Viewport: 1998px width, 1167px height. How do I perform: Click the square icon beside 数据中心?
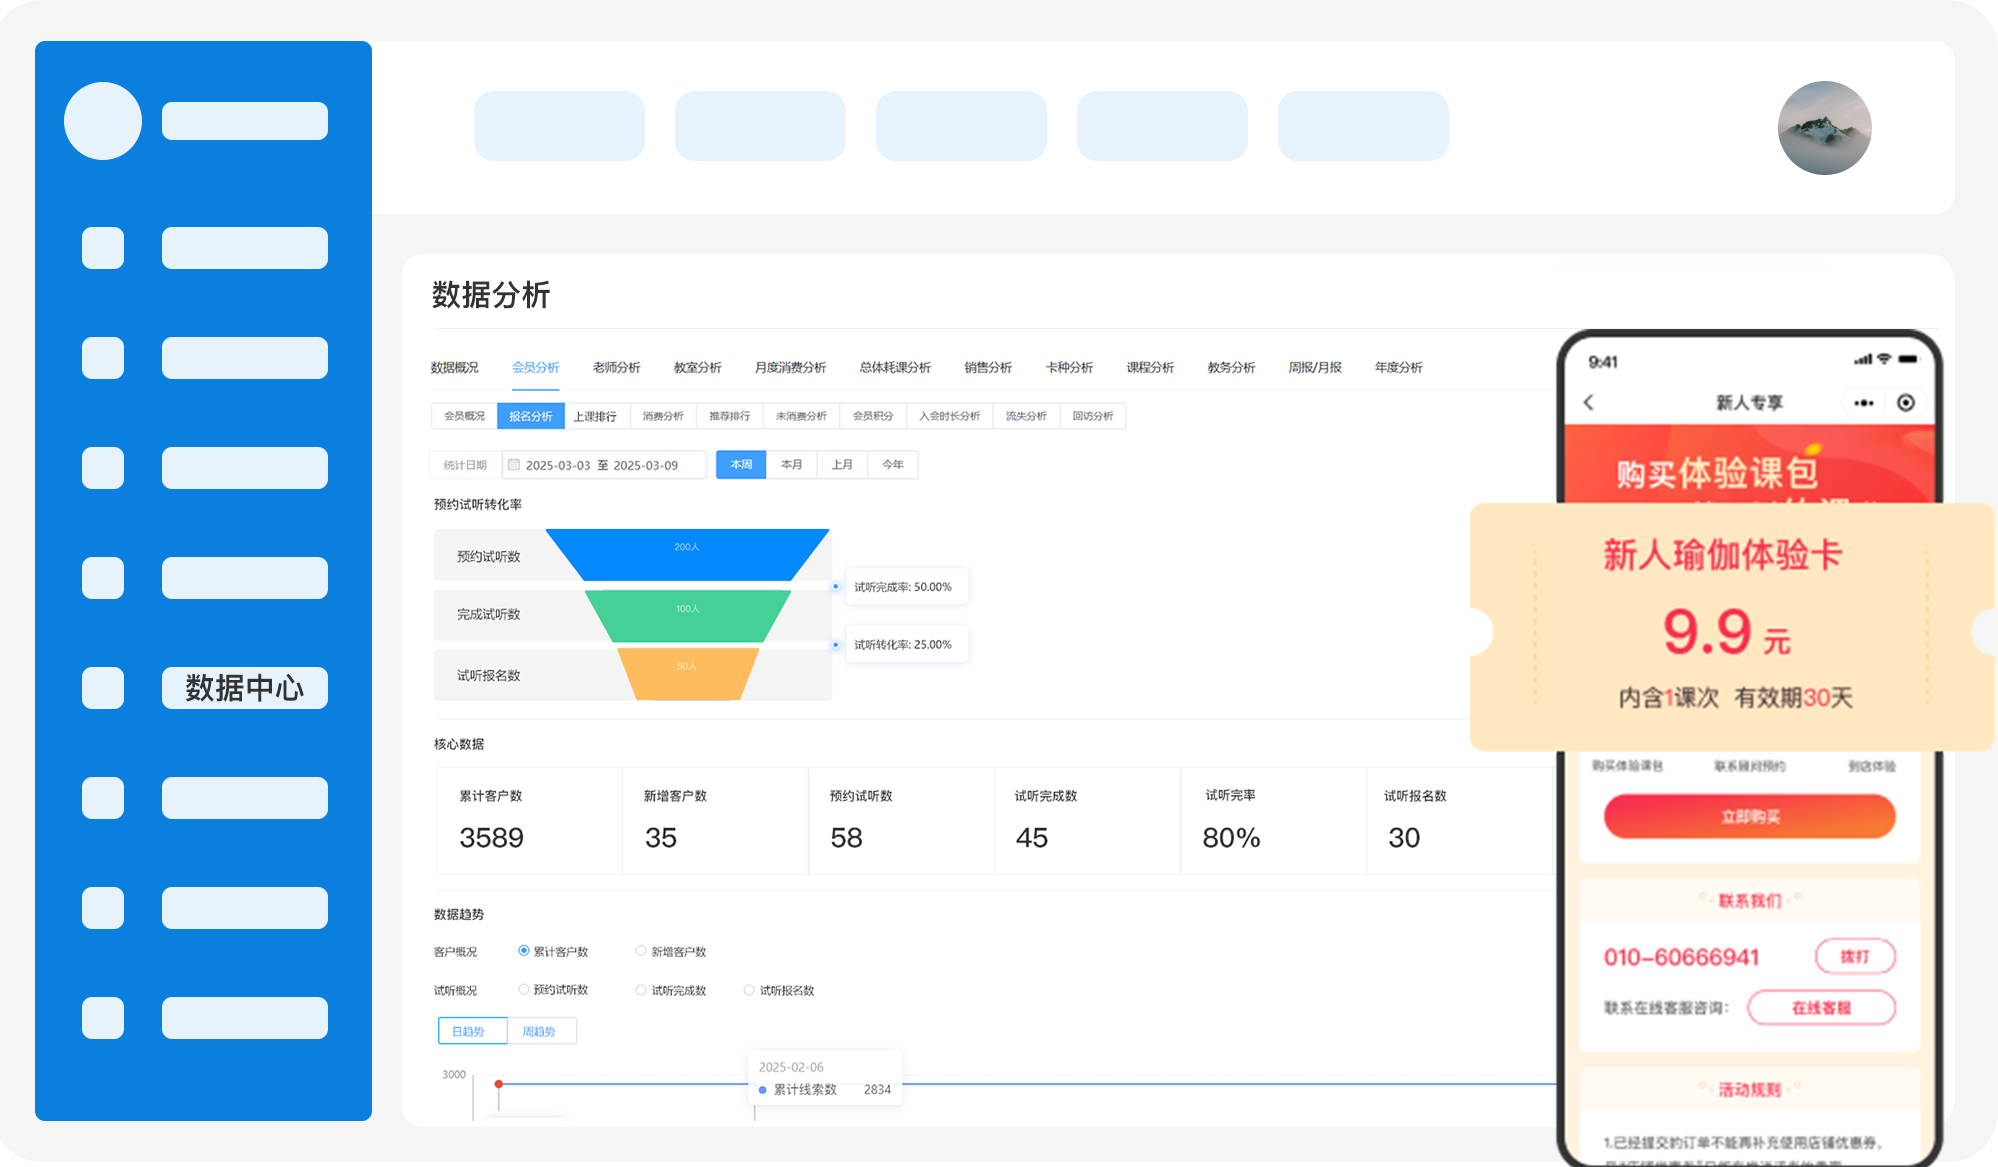tap(103, 688)
